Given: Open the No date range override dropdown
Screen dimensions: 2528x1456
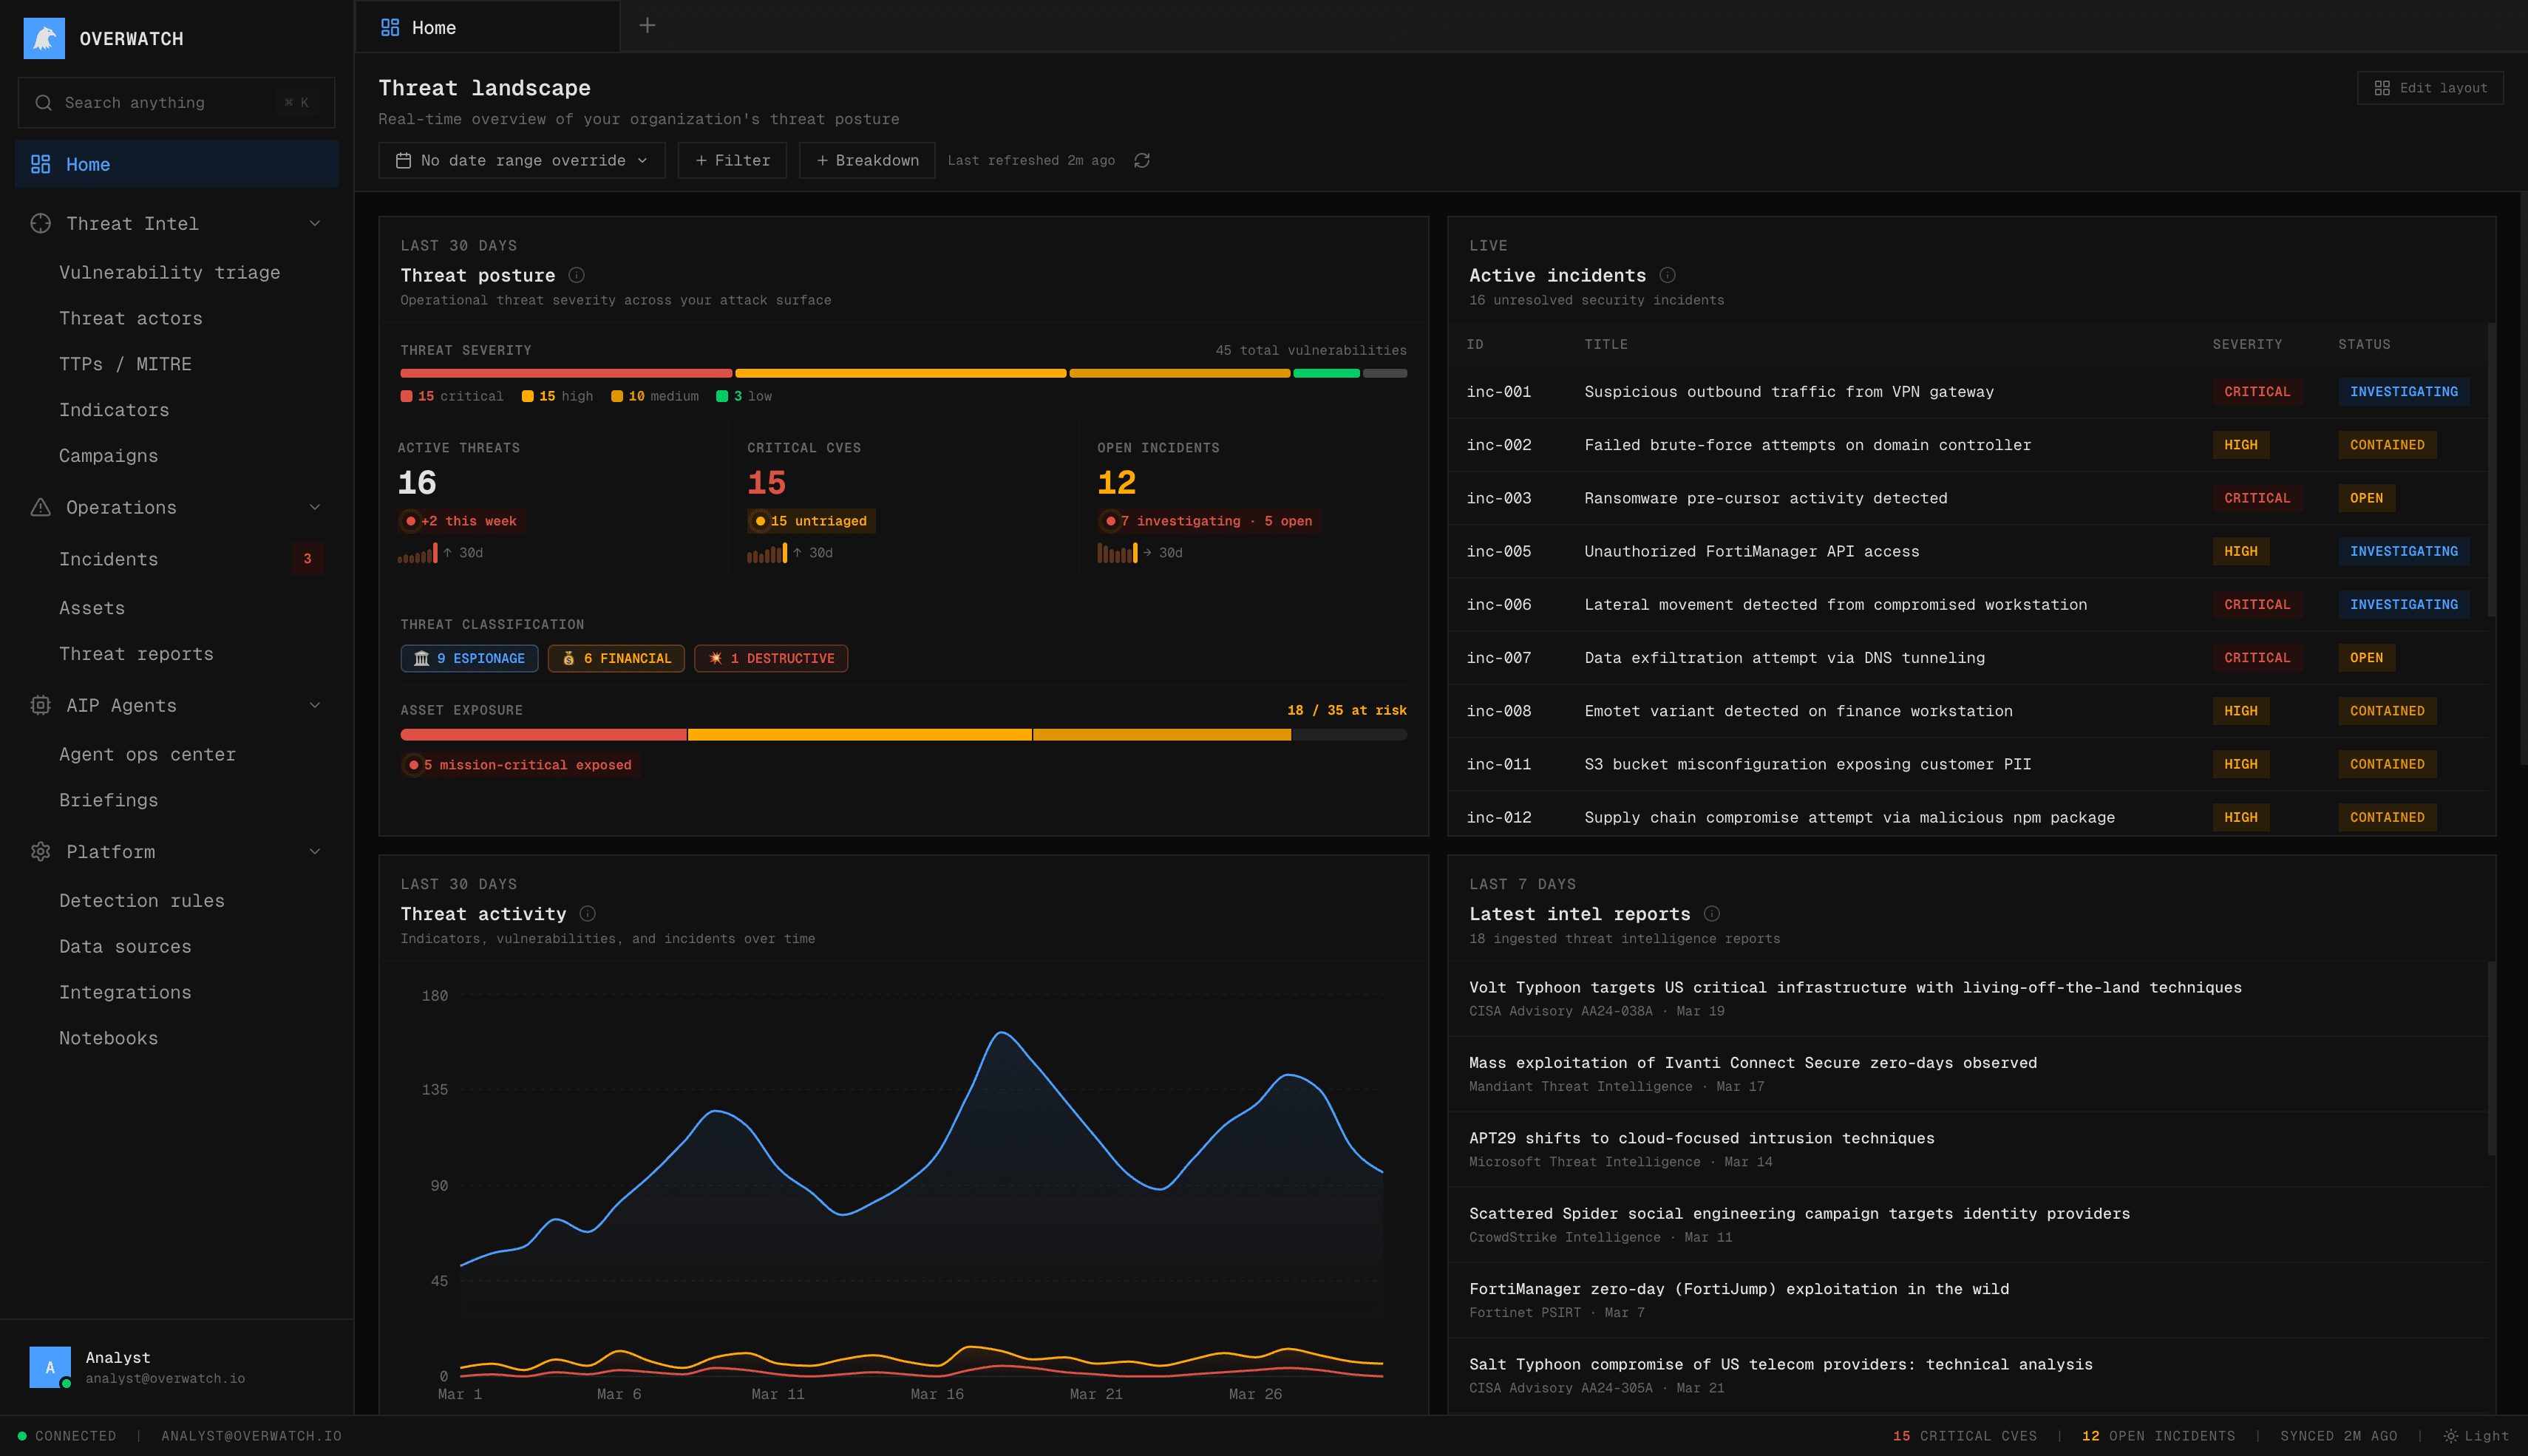Looking at the screenshot, I should (521, 160).
